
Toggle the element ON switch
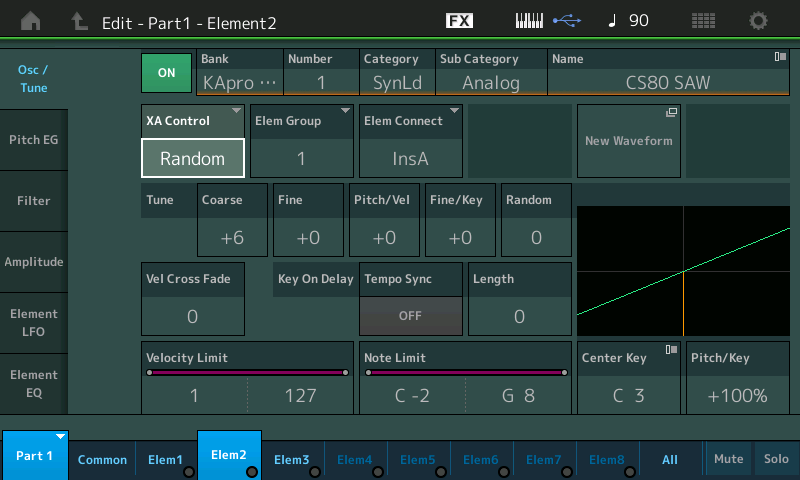pyautogui.click(x=166, y=73)
